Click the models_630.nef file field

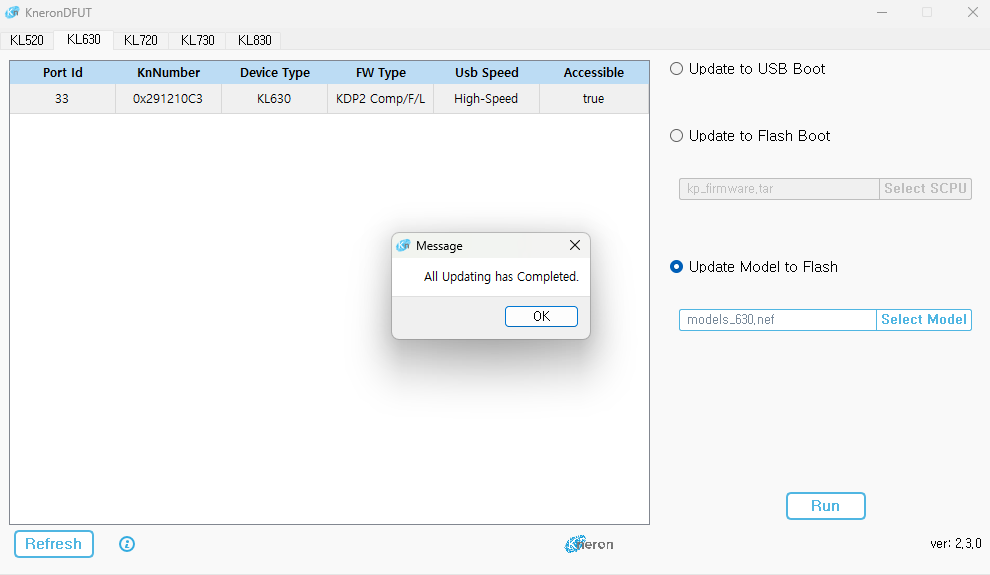778,319
